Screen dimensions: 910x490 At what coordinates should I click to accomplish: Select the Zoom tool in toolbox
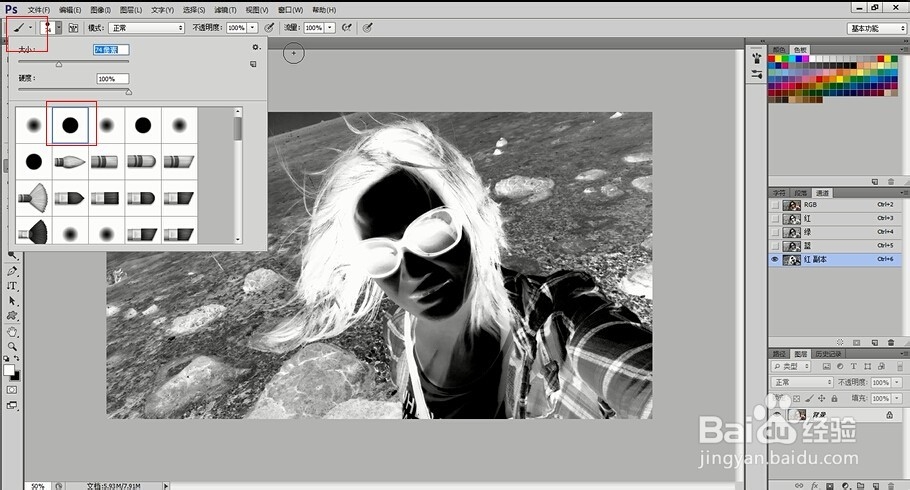click(12, 346)
